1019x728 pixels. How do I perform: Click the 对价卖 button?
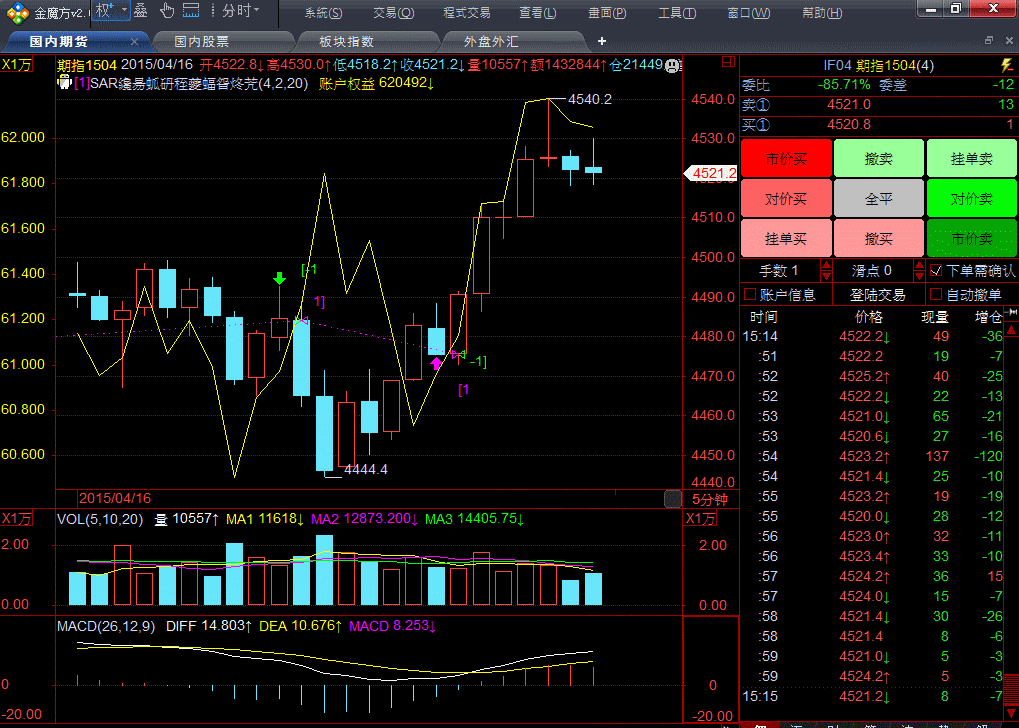[972, 198]
